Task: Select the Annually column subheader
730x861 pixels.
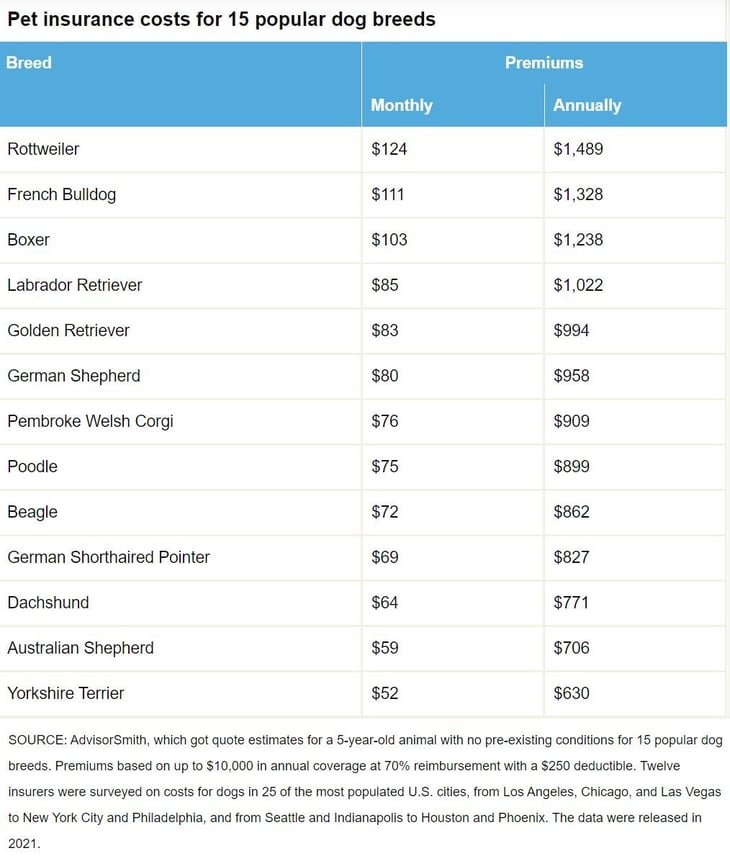Action: pos(587,105)
